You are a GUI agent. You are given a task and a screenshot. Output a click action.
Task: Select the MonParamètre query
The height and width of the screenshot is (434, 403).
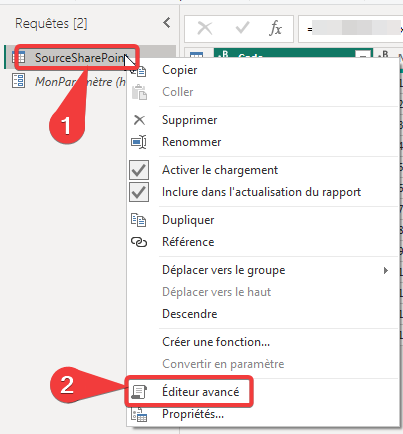(x=80, y=82)
